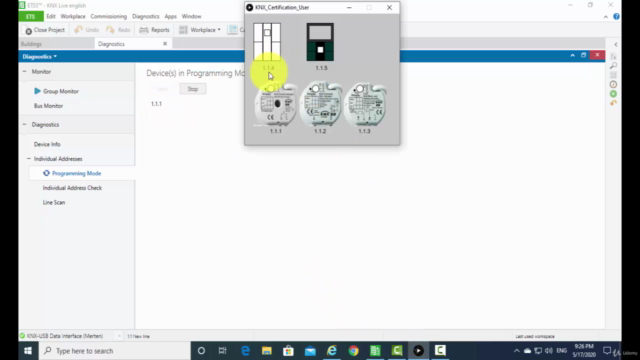This screenshot has width=640, height=360.
Task: Click the 1.1 New line status entry
Action: pos(138,336)
